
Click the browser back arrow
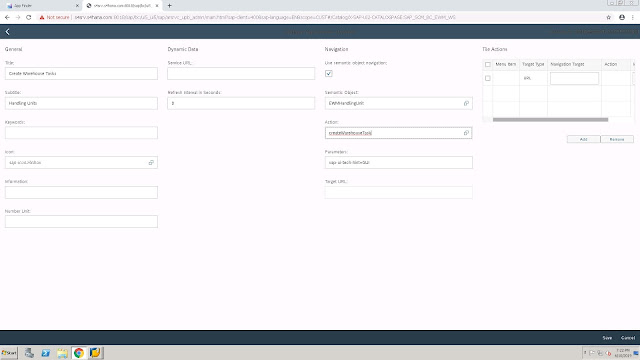click(x=7, y=17)
